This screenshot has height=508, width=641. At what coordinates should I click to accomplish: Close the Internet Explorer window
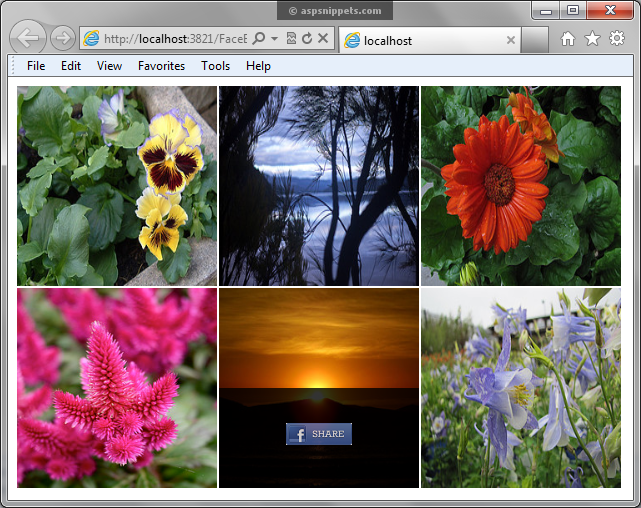coord(610,11)
